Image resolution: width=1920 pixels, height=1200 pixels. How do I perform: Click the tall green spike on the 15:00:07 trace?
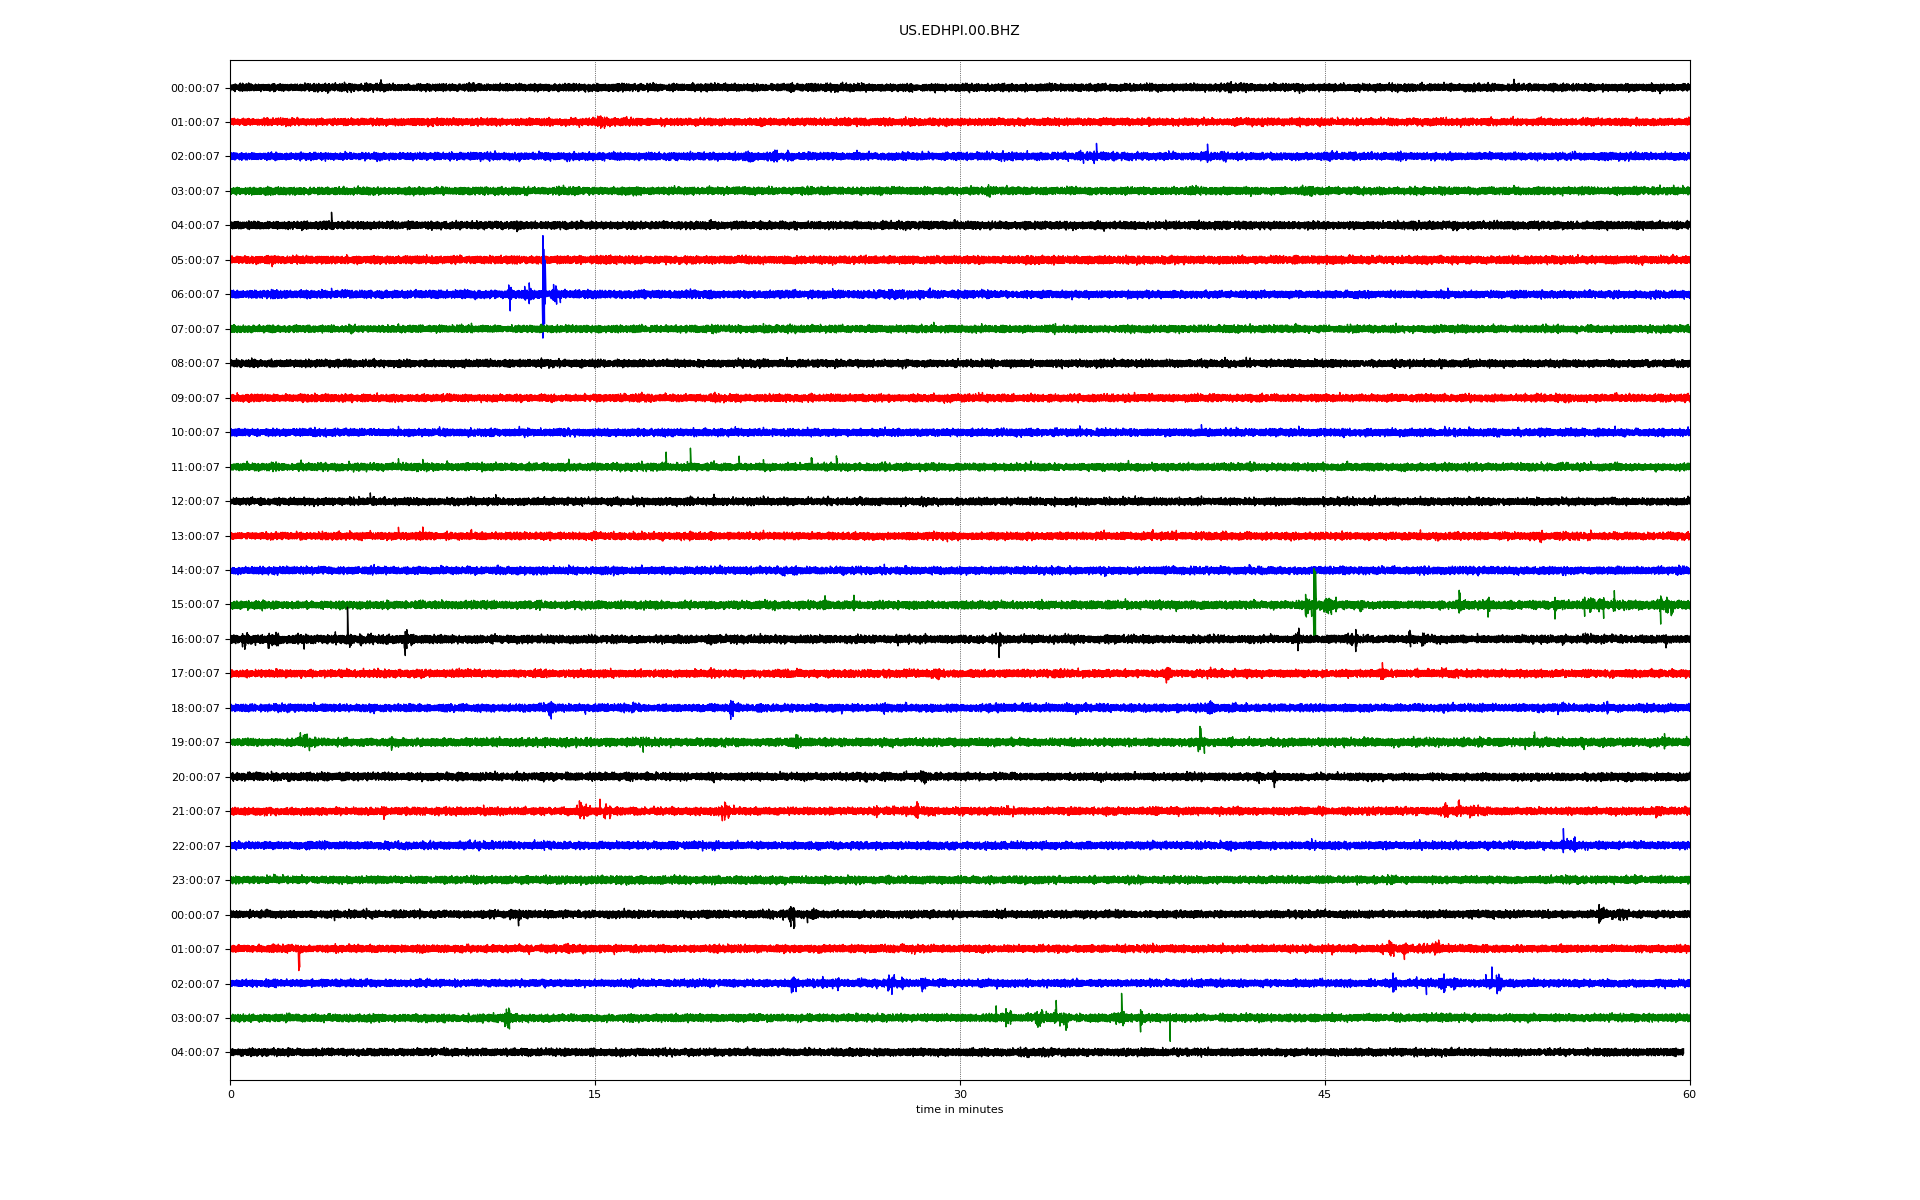tap(1314, 600)
